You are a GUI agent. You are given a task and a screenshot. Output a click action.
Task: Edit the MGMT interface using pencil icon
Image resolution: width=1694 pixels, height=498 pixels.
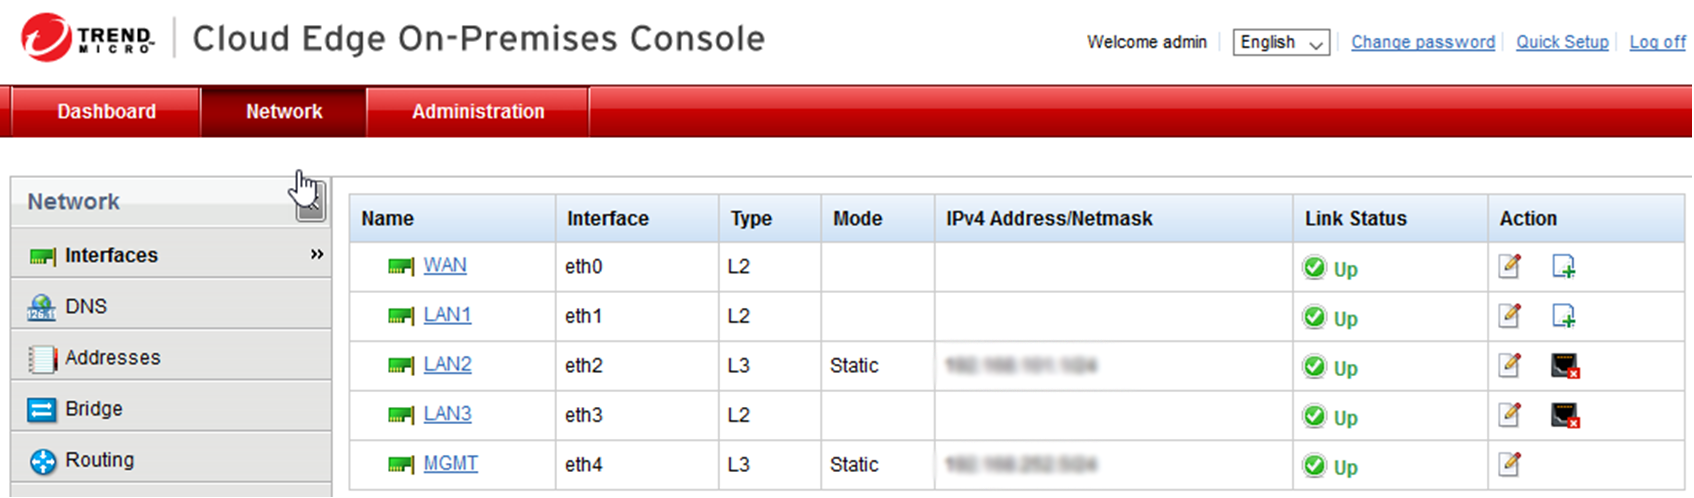click(x=1509, y=464)
